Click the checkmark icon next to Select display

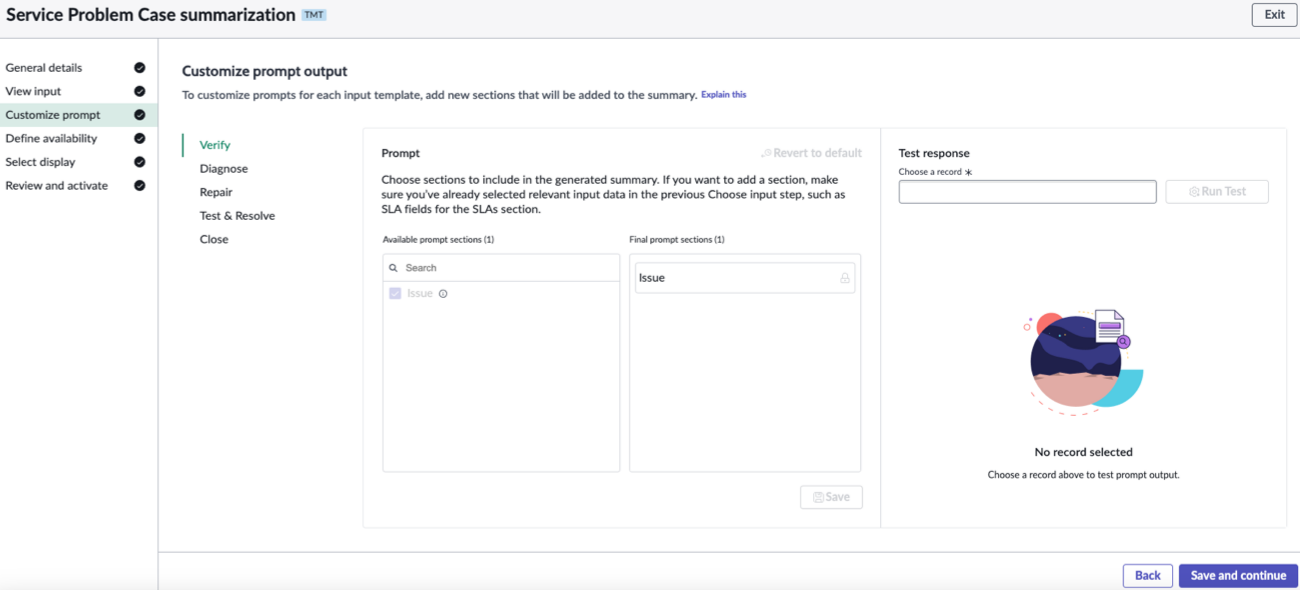pyautogui.click(x=139, y=162)
